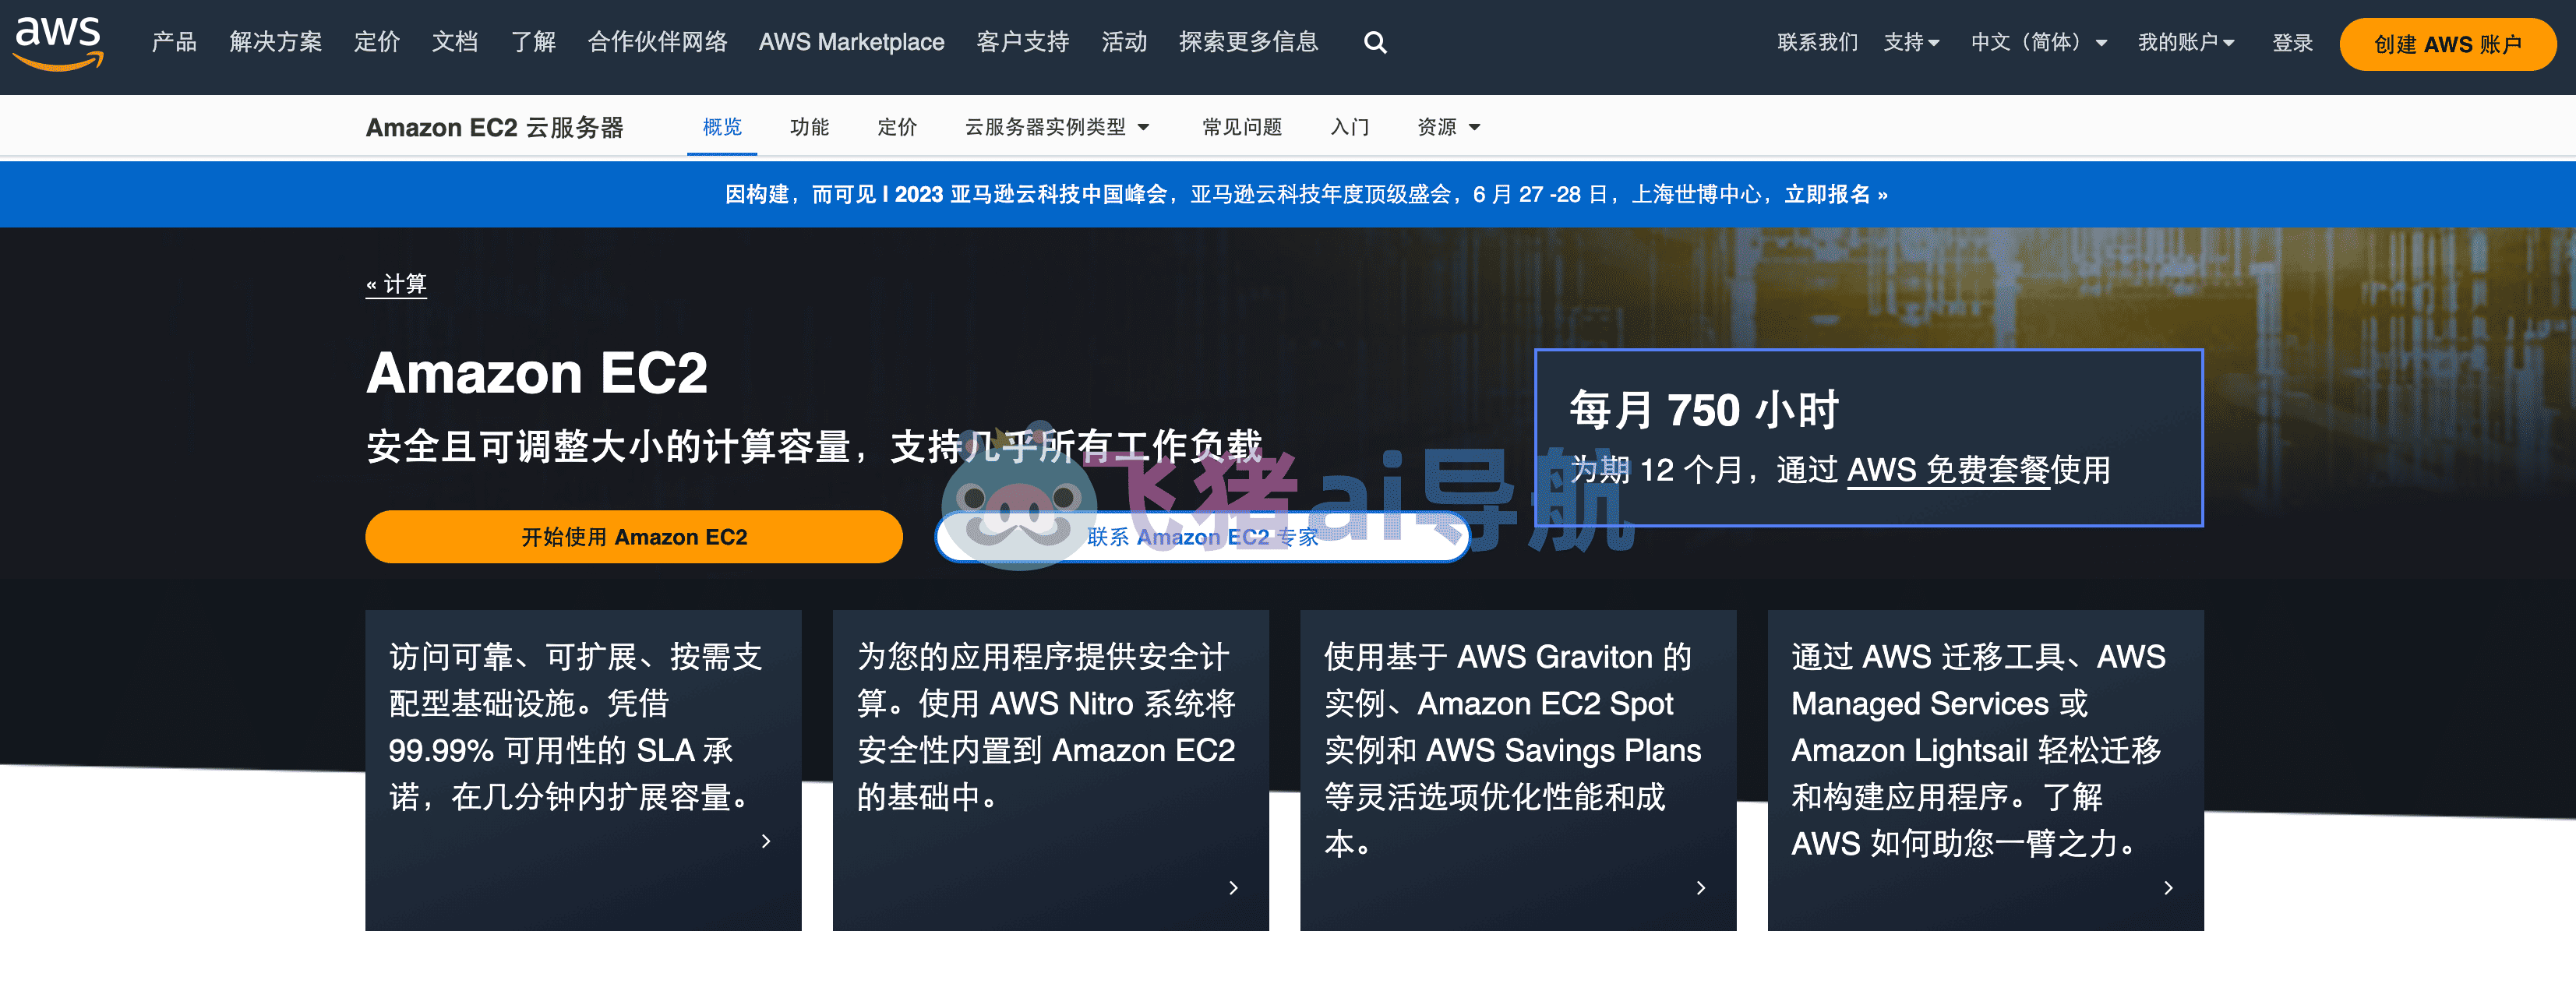Image resolution: width=2576 pixels, height=991 pixels.
Task: Click 联系 Amazon EC2 专家 button
Action: tap(1202, 537)
